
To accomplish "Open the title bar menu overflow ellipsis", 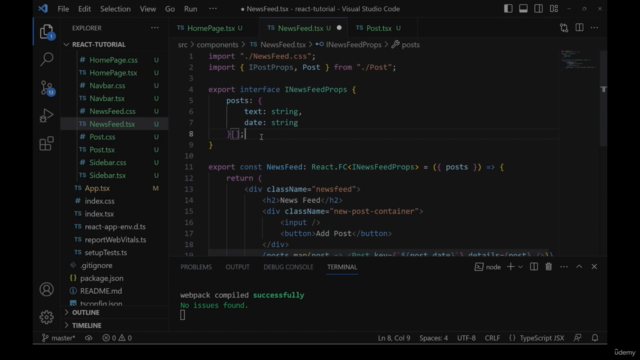I will tap(213, 9).
